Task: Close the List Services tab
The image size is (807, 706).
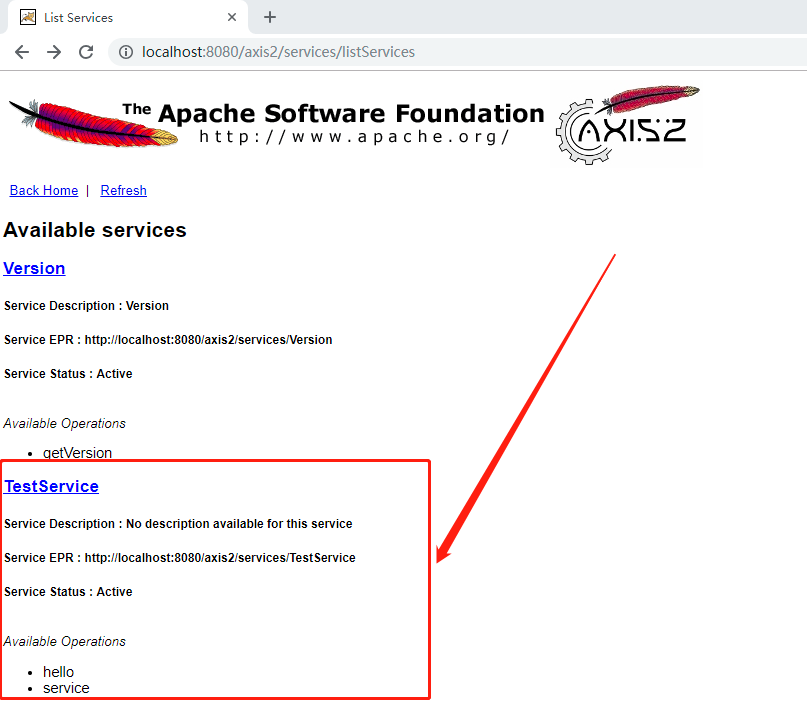Action: pyautogui.click(x=232, y=17)
